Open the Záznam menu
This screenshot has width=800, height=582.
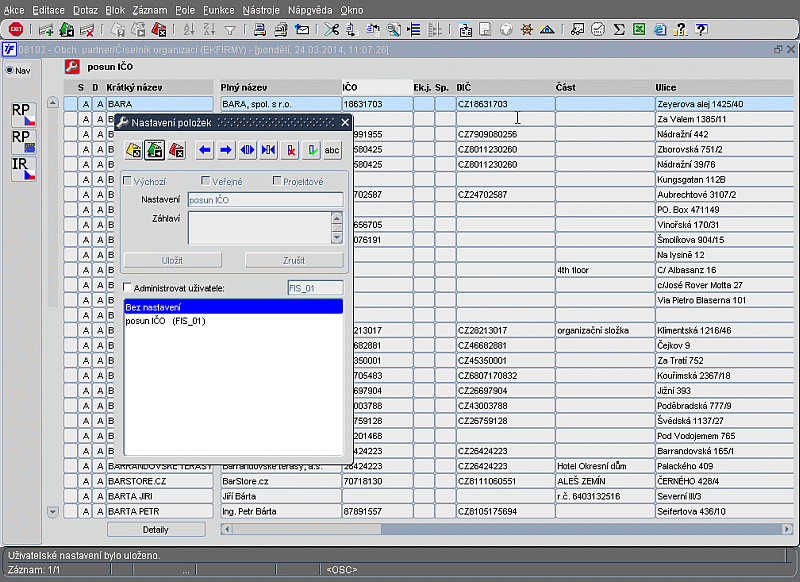click(x=149, y=10)
